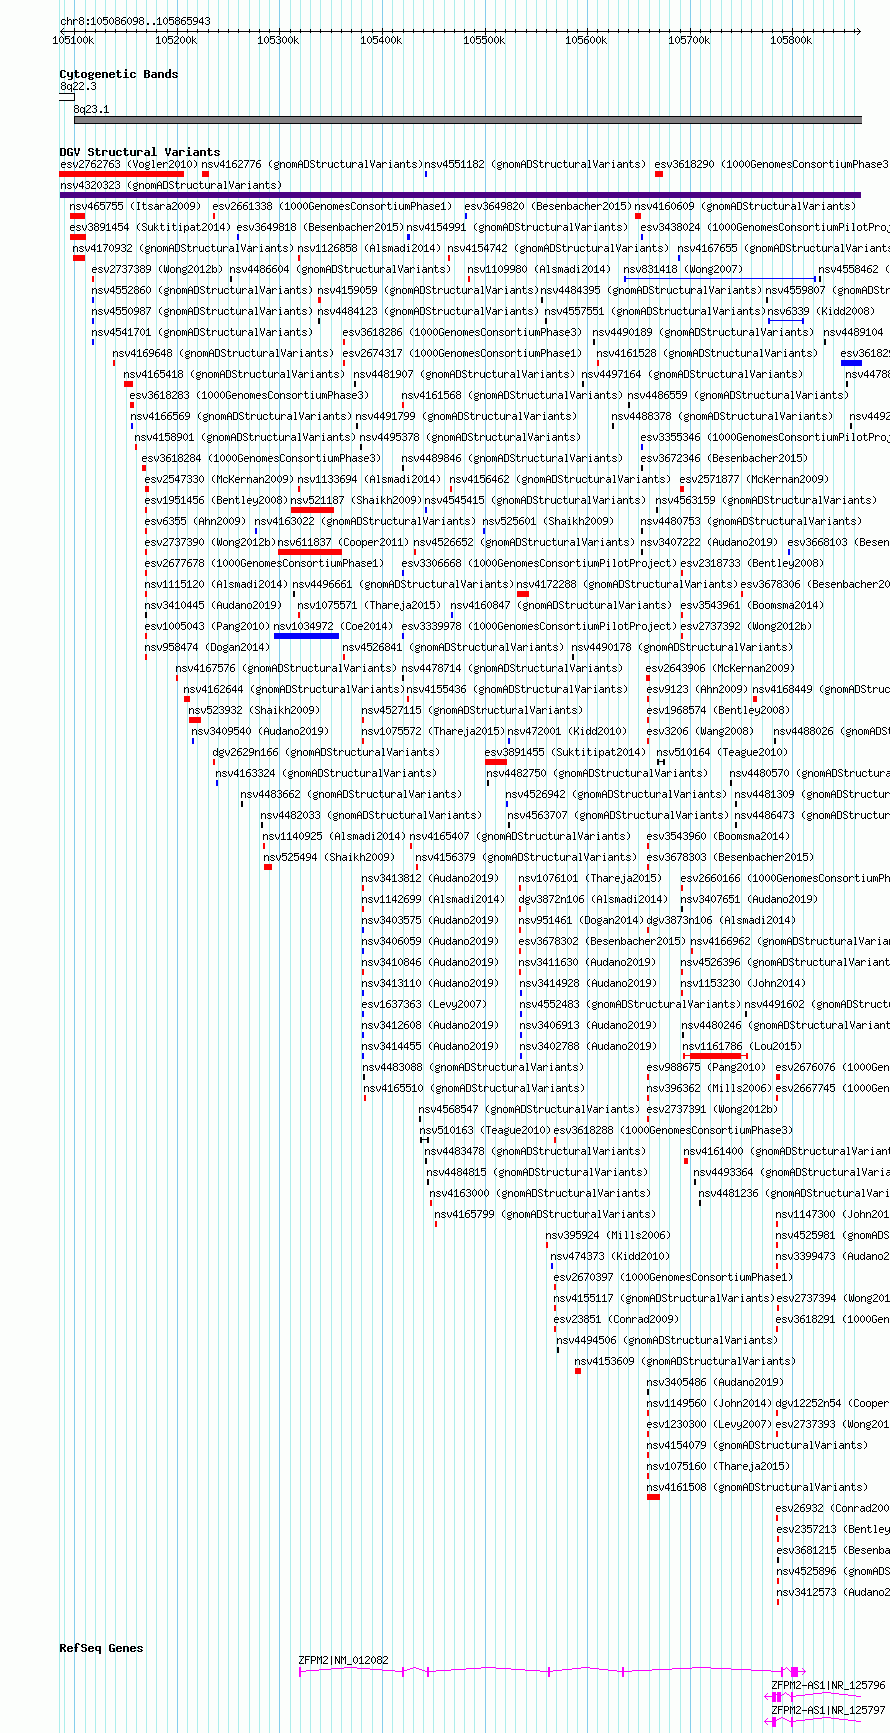The height and width of the screenshot is (1733, 890).
Task: Select nsv525494 (Shaikh2009) variant label
Action: (329, 857)
